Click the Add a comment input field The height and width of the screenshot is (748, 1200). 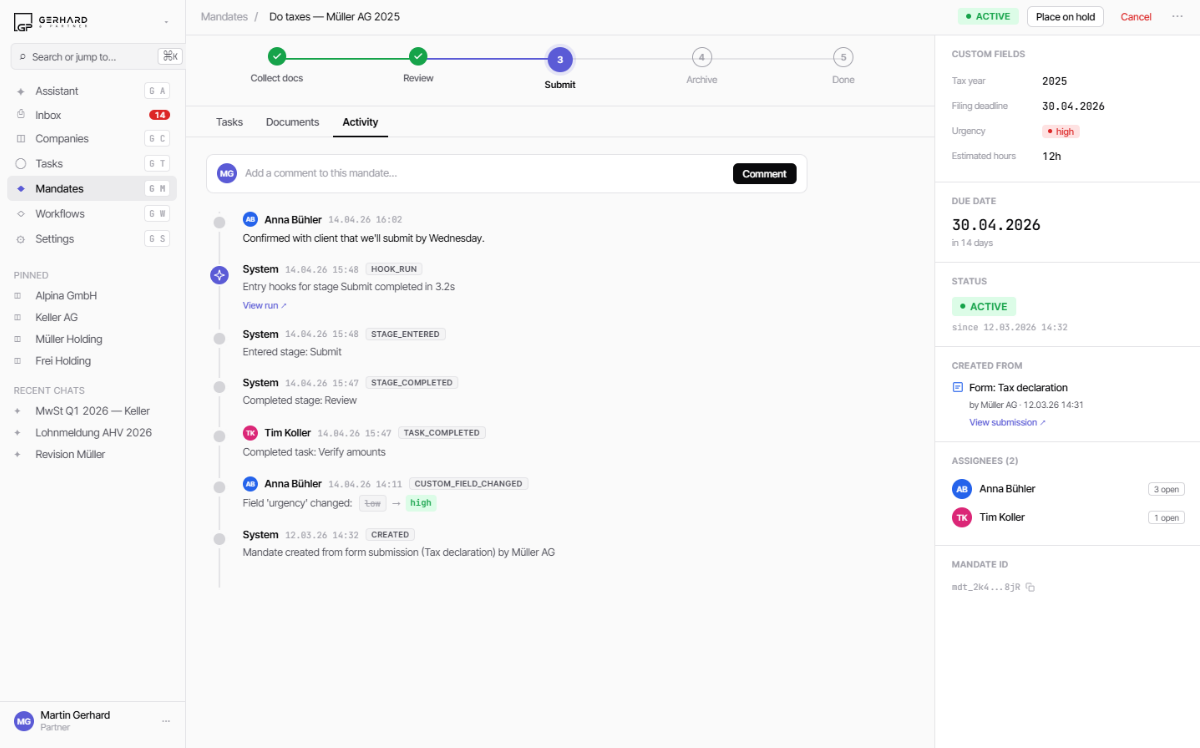485,173
